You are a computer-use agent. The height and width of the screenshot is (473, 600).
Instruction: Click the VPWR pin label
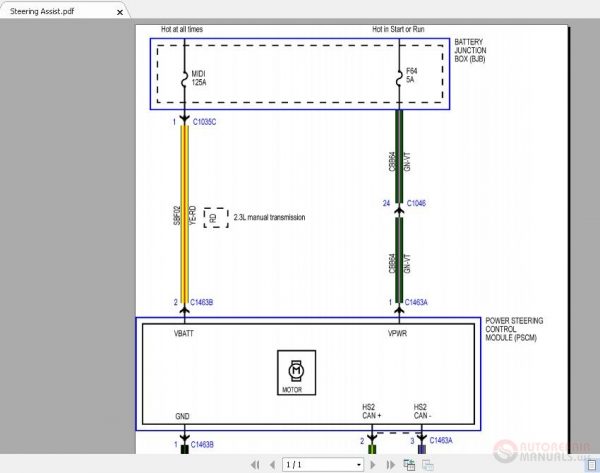coord(398,334)
